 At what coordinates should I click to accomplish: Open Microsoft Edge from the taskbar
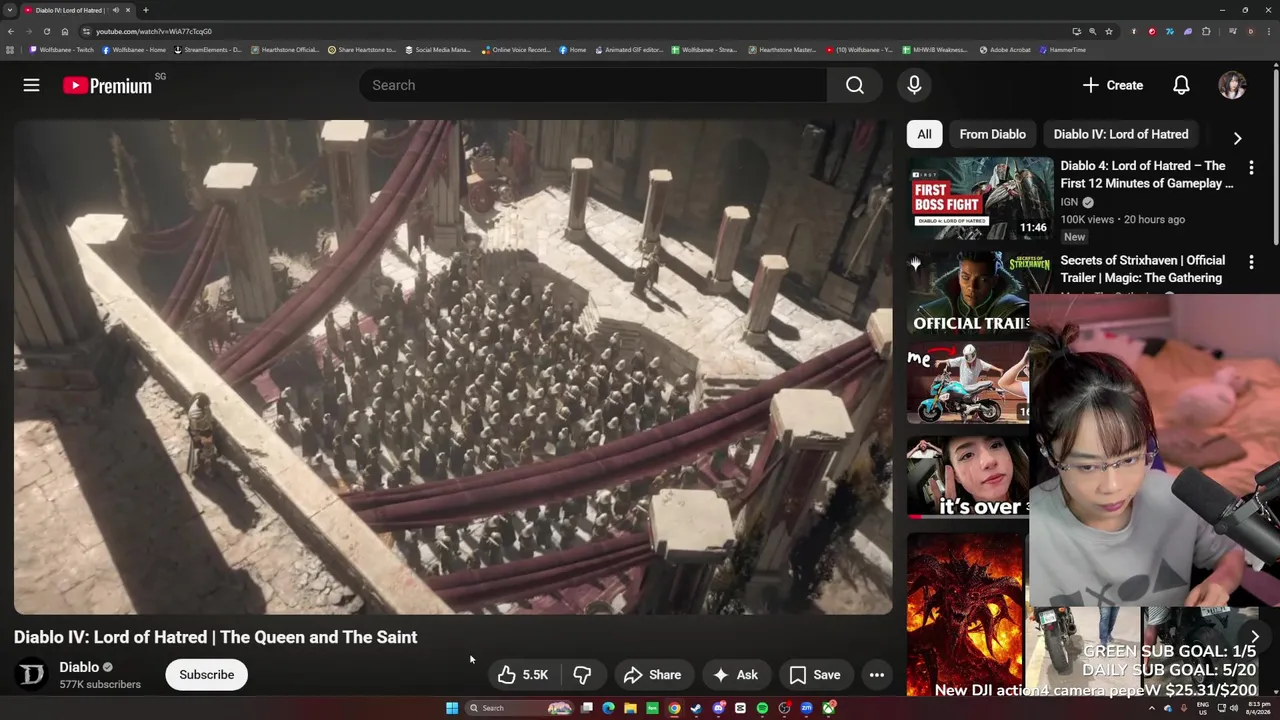click(x=608, y=708)
